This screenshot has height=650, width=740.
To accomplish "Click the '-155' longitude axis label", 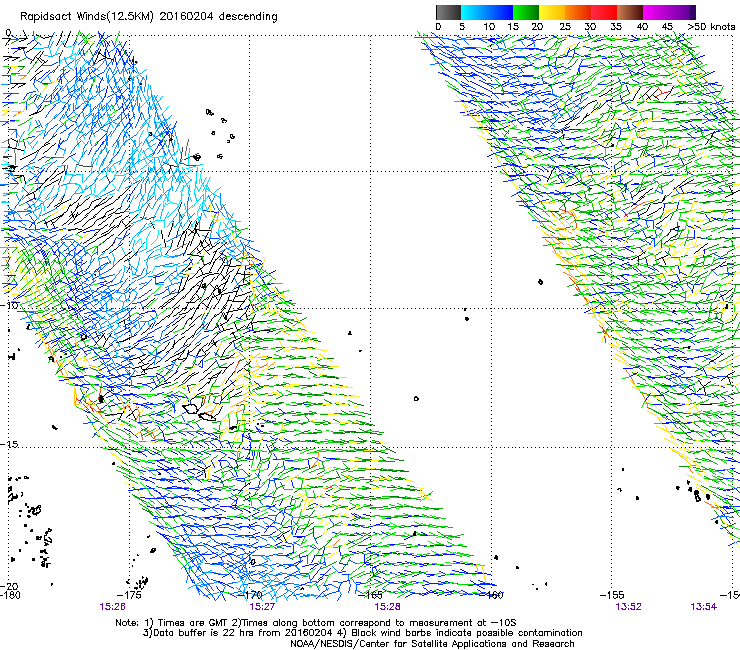I will coord(612,595).
